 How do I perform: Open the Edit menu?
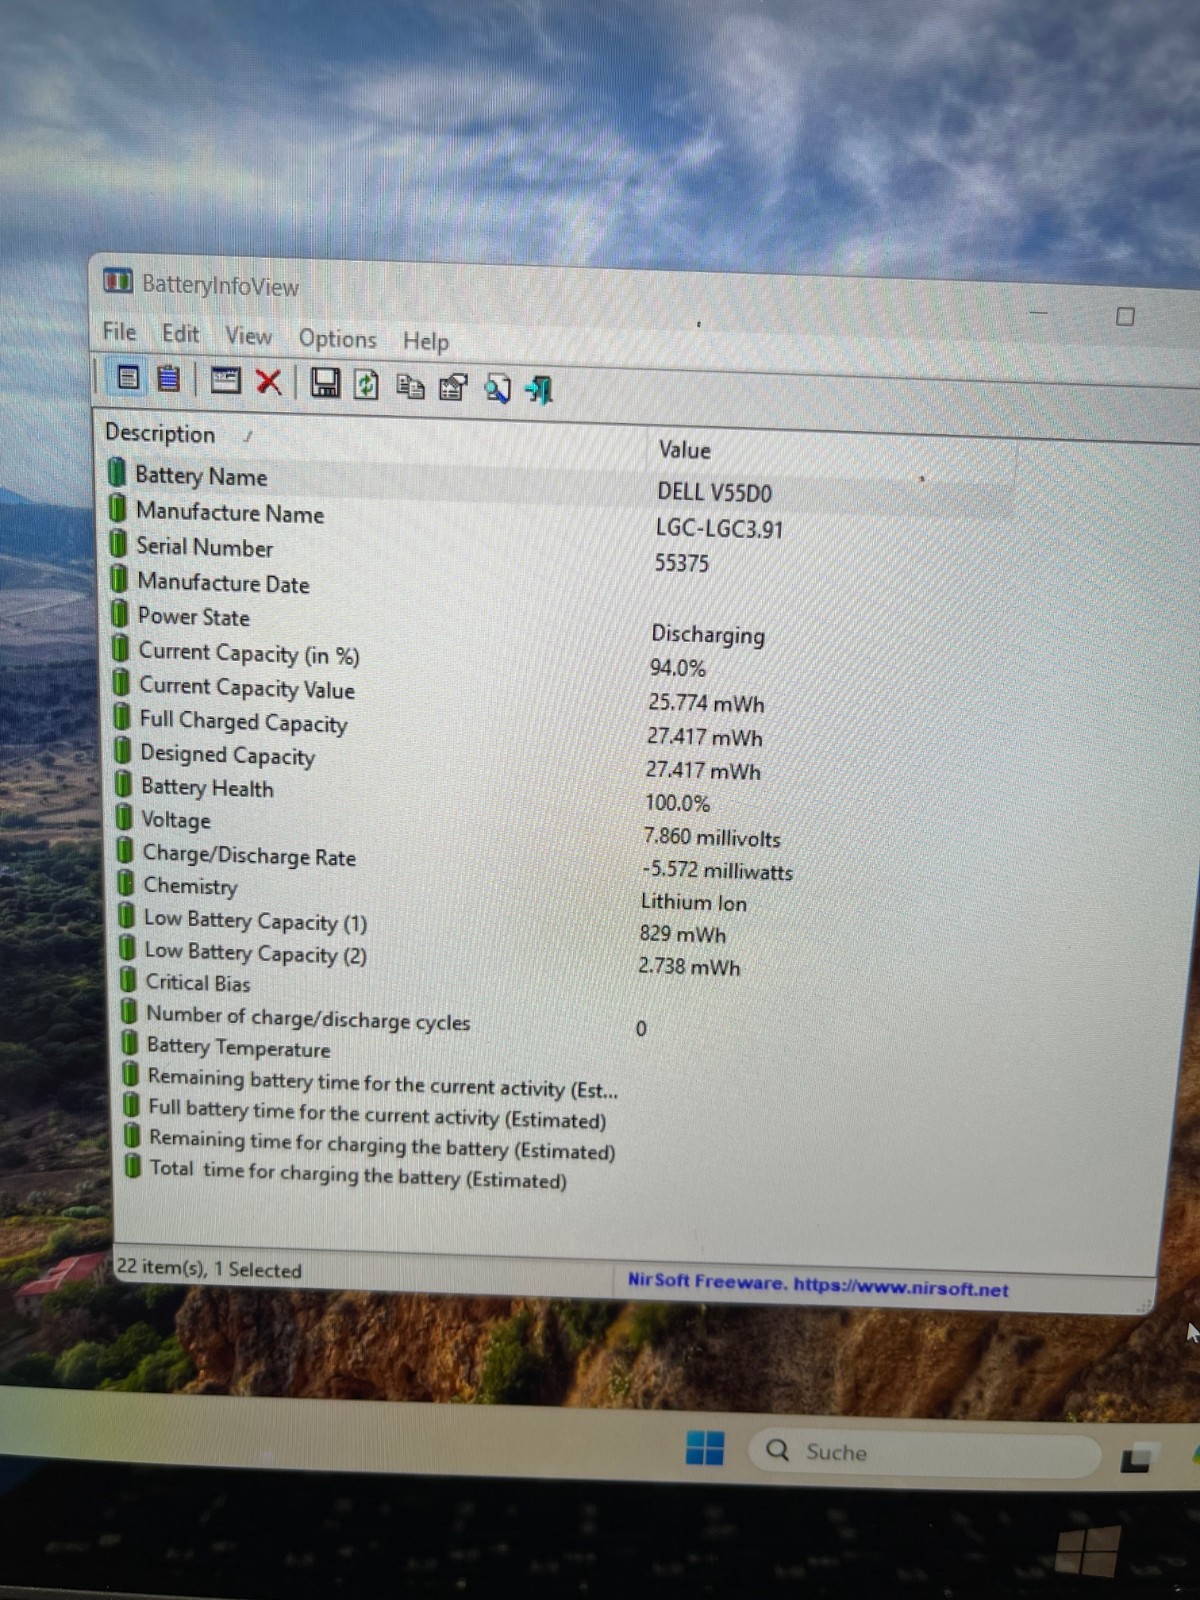point(180,334)
